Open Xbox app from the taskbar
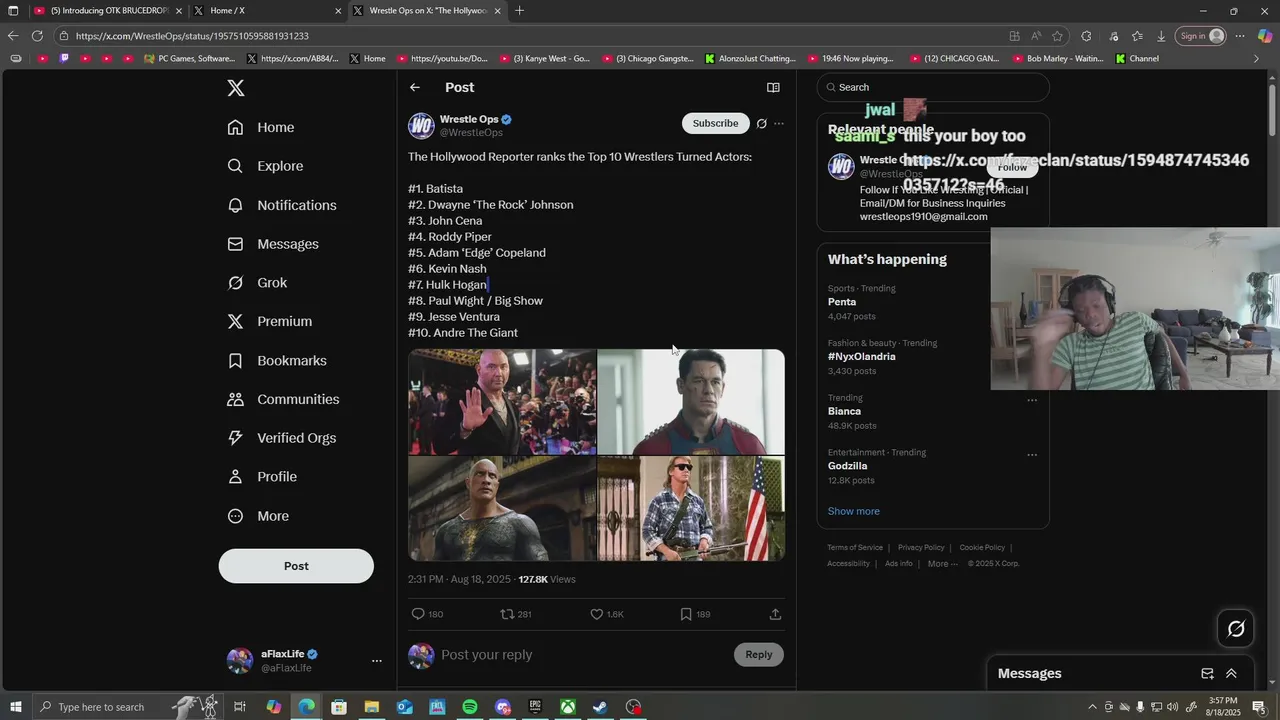The image size is (1280, 720). 567,707
